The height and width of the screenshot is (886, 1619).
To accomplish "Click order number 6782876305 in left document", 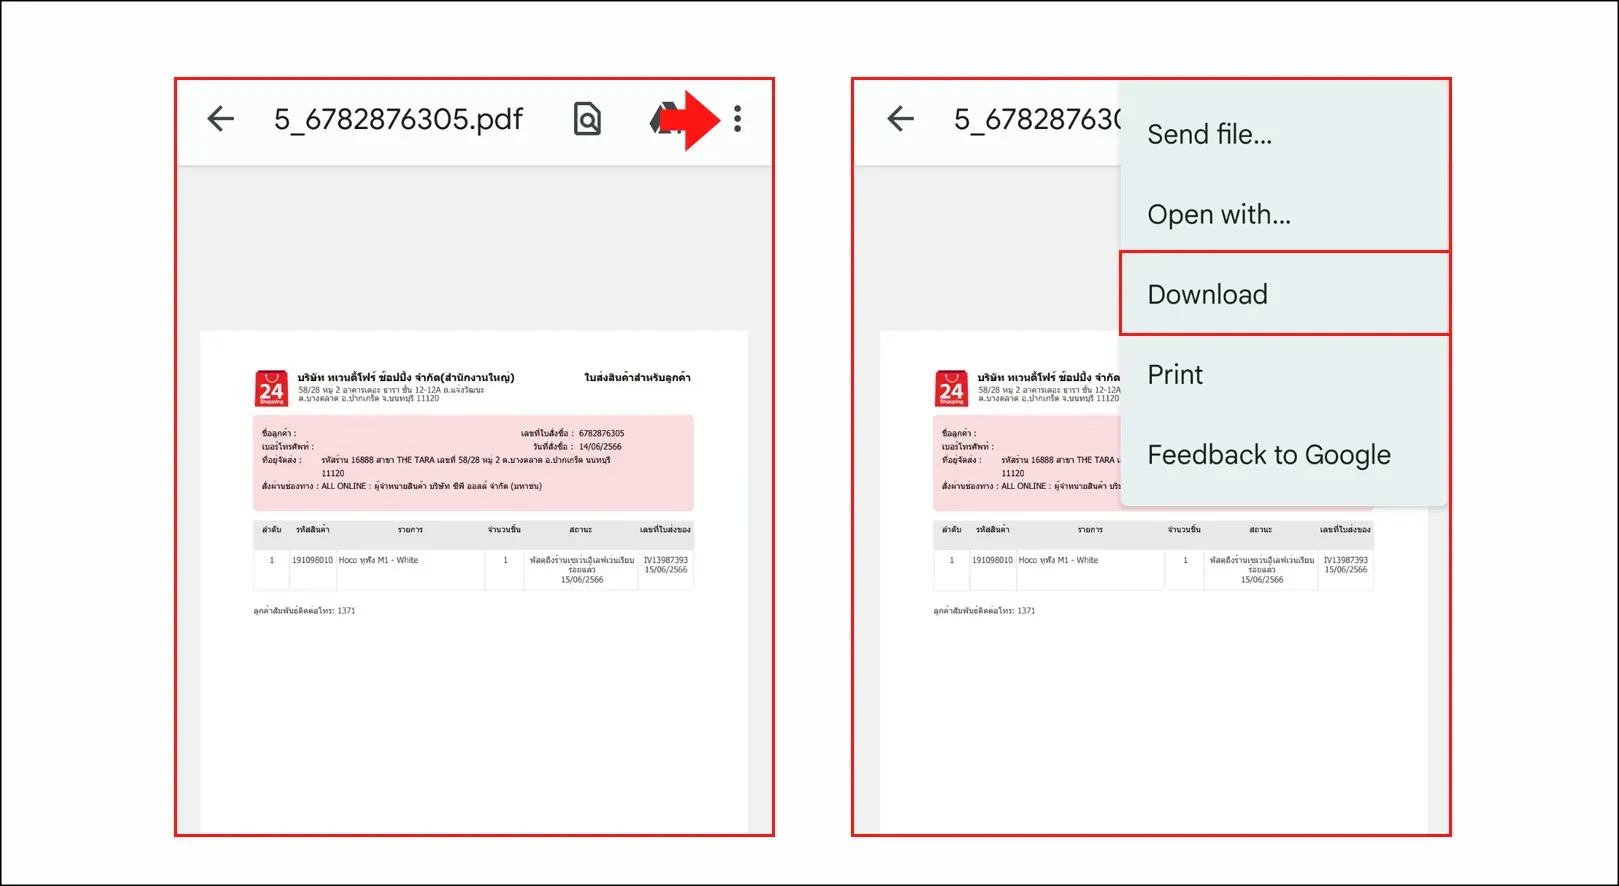I will pyautogui.click(x=601, y=434).
